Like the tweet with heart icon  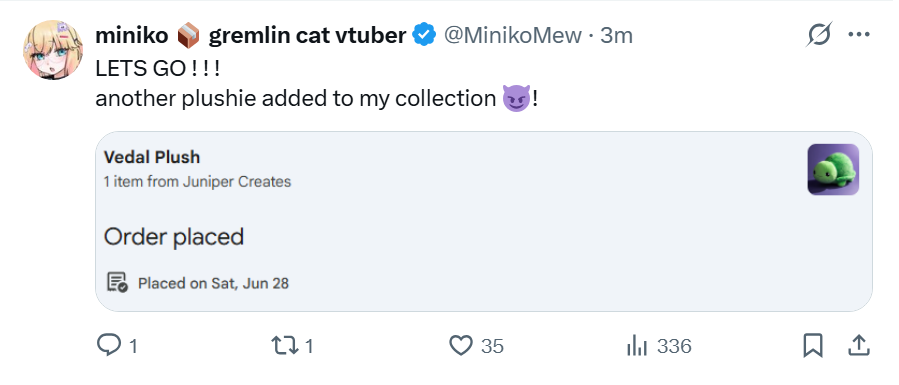tap(460, 345)
